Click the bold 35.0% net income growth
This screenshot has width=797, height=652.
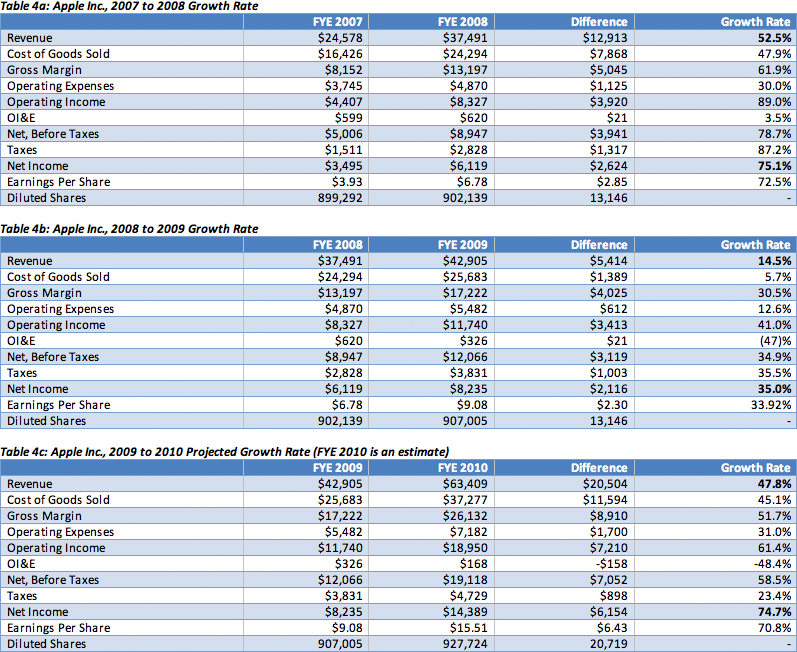(774, 389)
